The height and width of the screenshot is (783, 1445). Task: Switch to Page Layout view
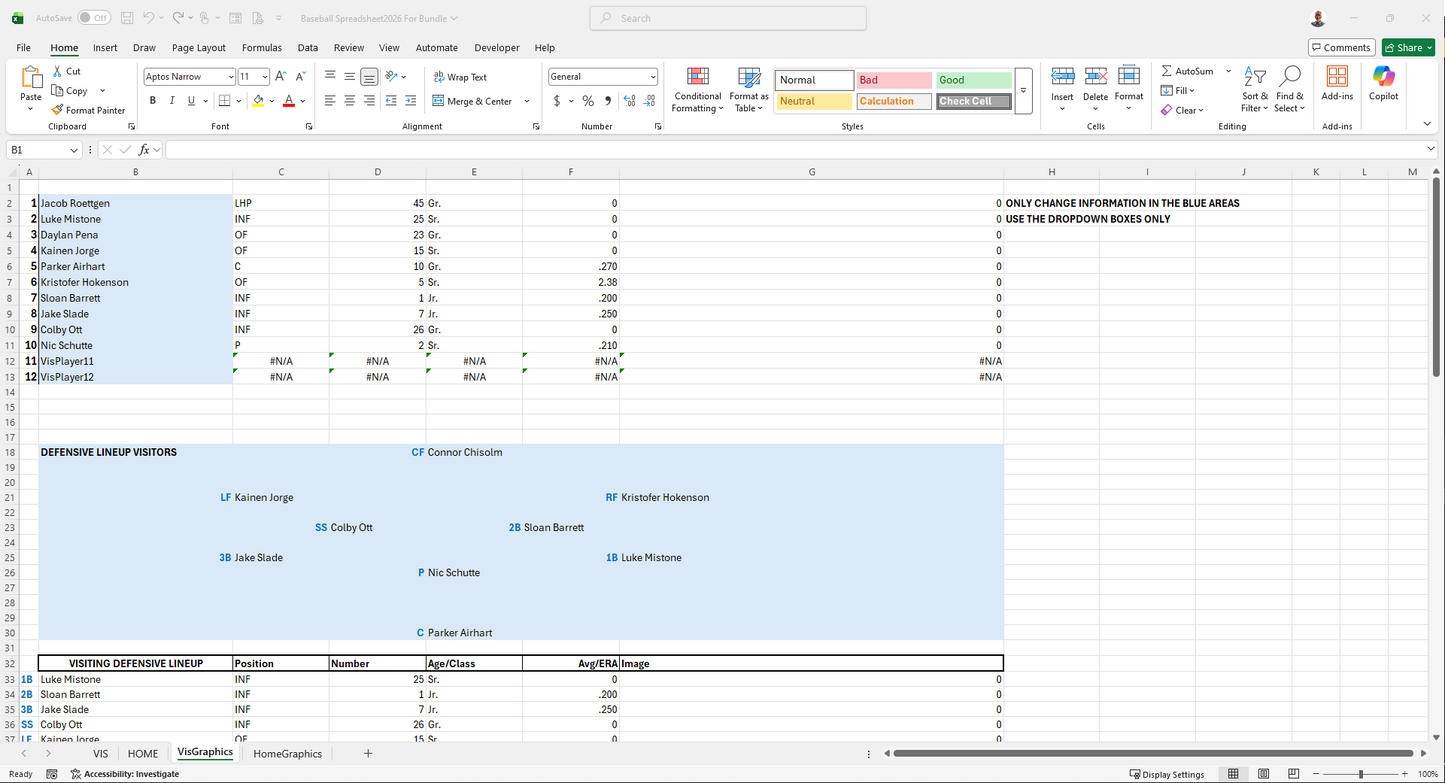tap(1264, 774)
